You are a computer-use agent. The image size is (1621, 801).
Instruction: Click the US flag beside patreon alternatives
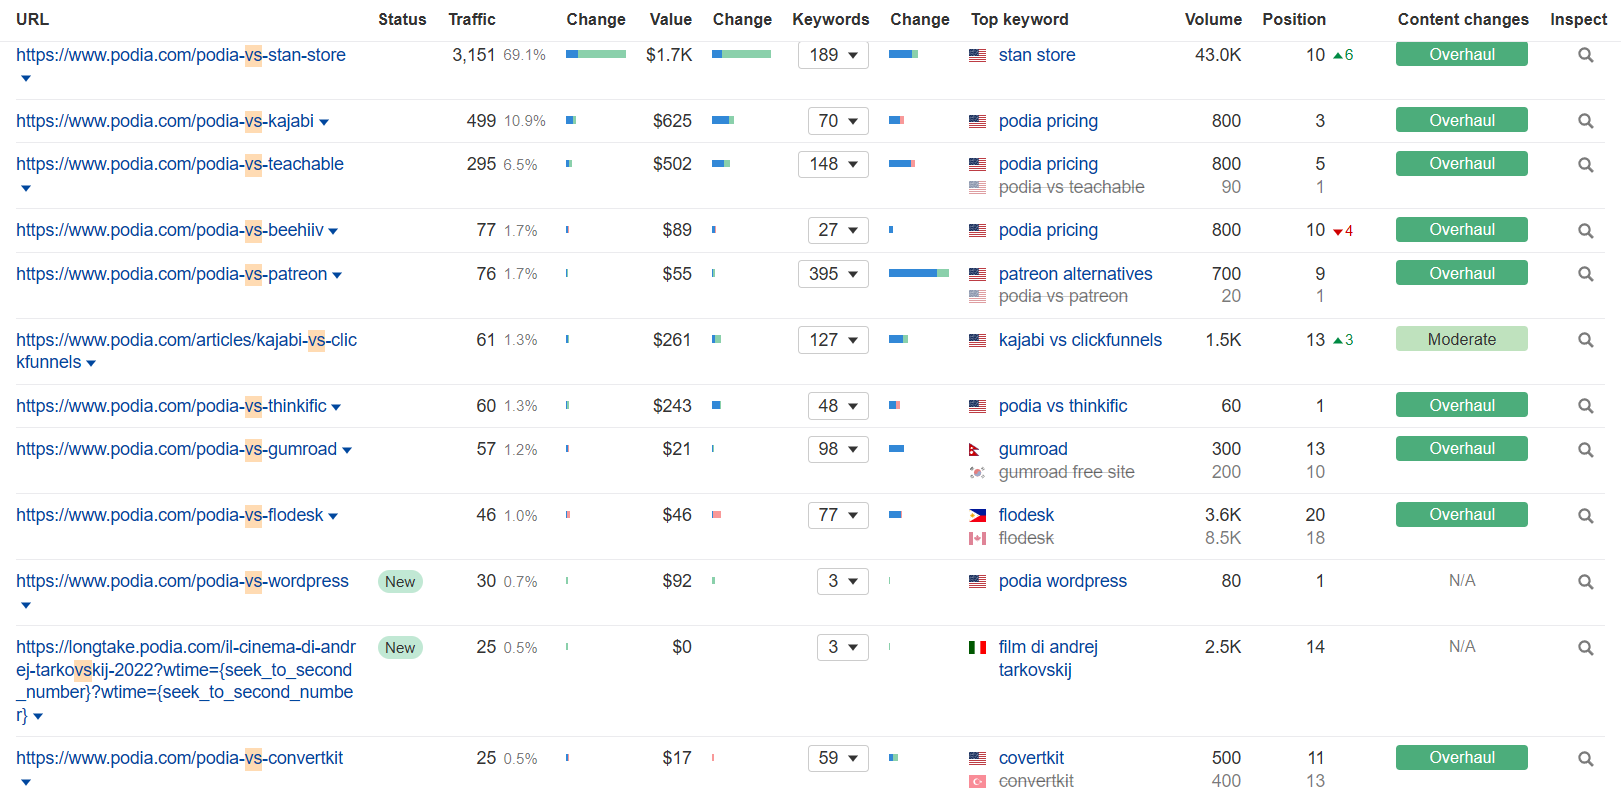tap(977, 275)
